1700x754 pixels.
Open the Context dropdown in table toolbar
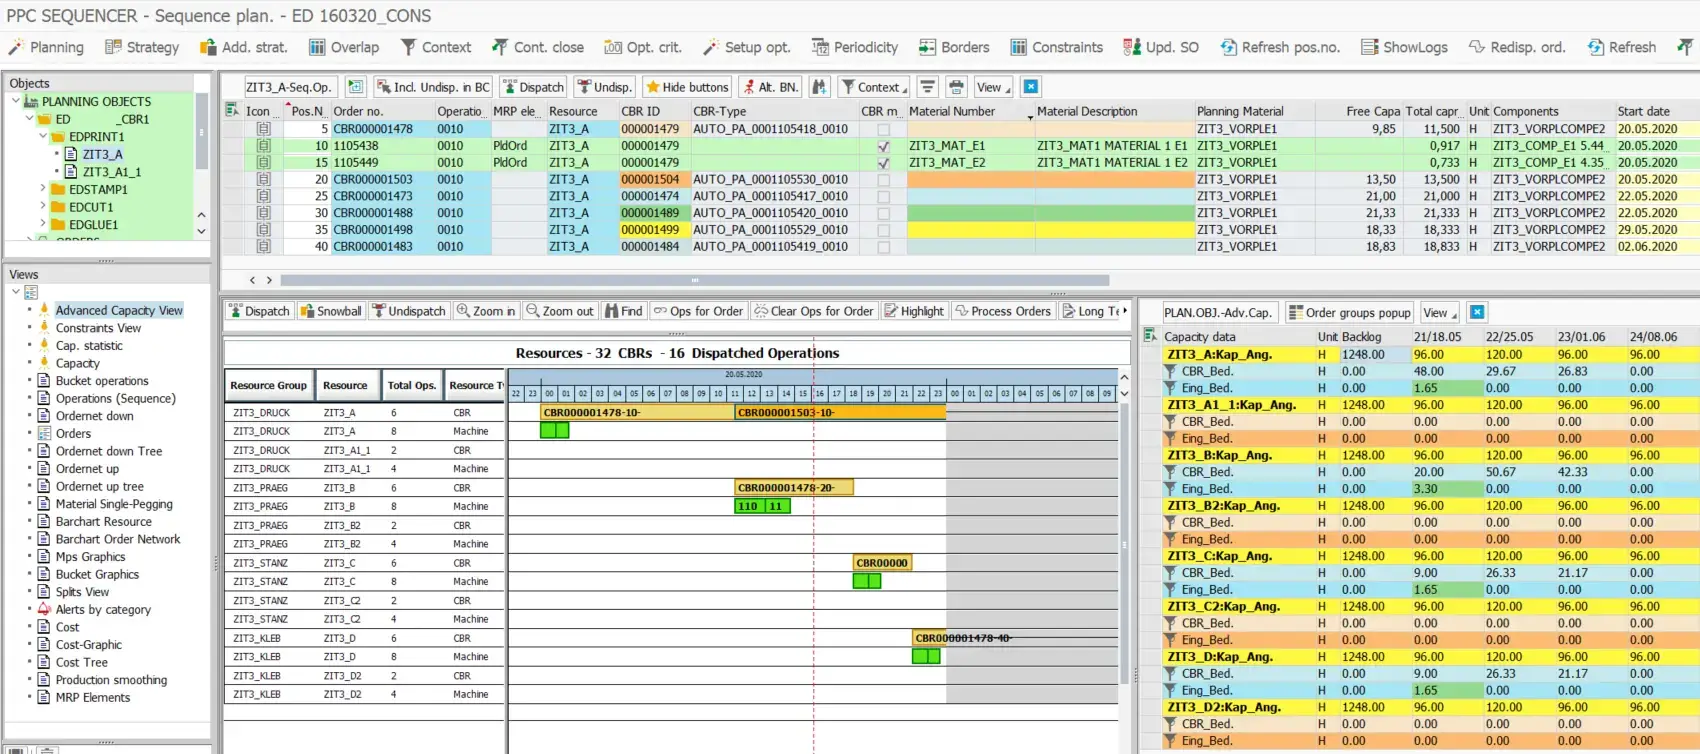tap(874, 87)
